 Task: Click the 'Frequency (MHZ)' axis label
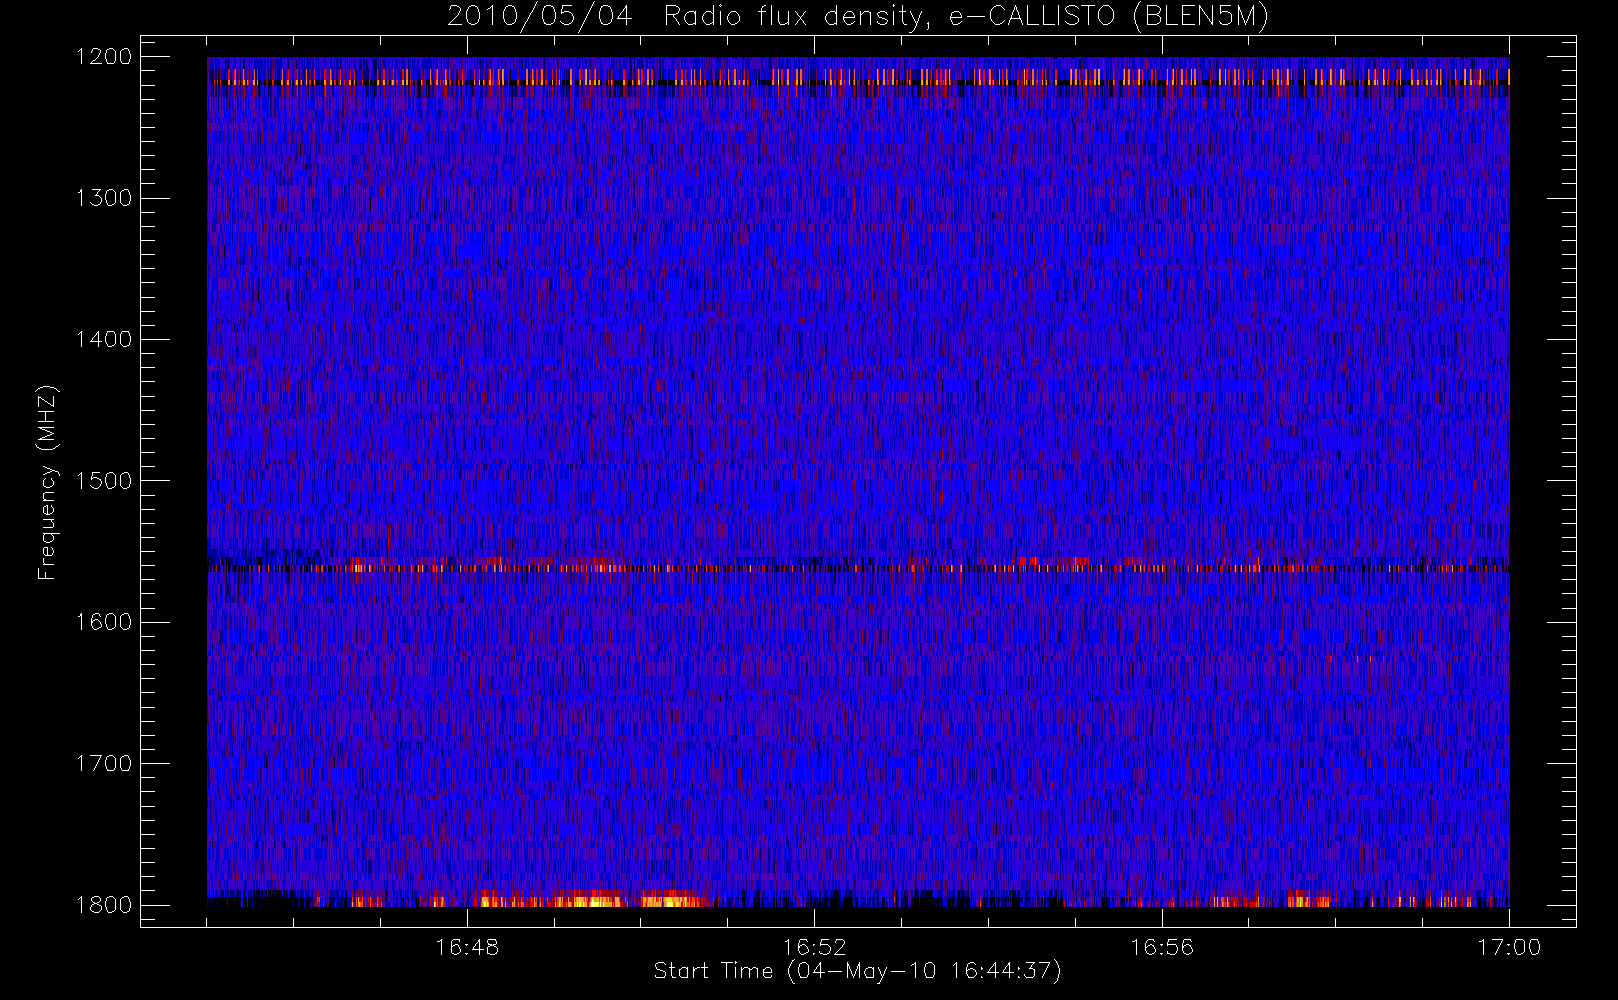(x=47, y=482)
